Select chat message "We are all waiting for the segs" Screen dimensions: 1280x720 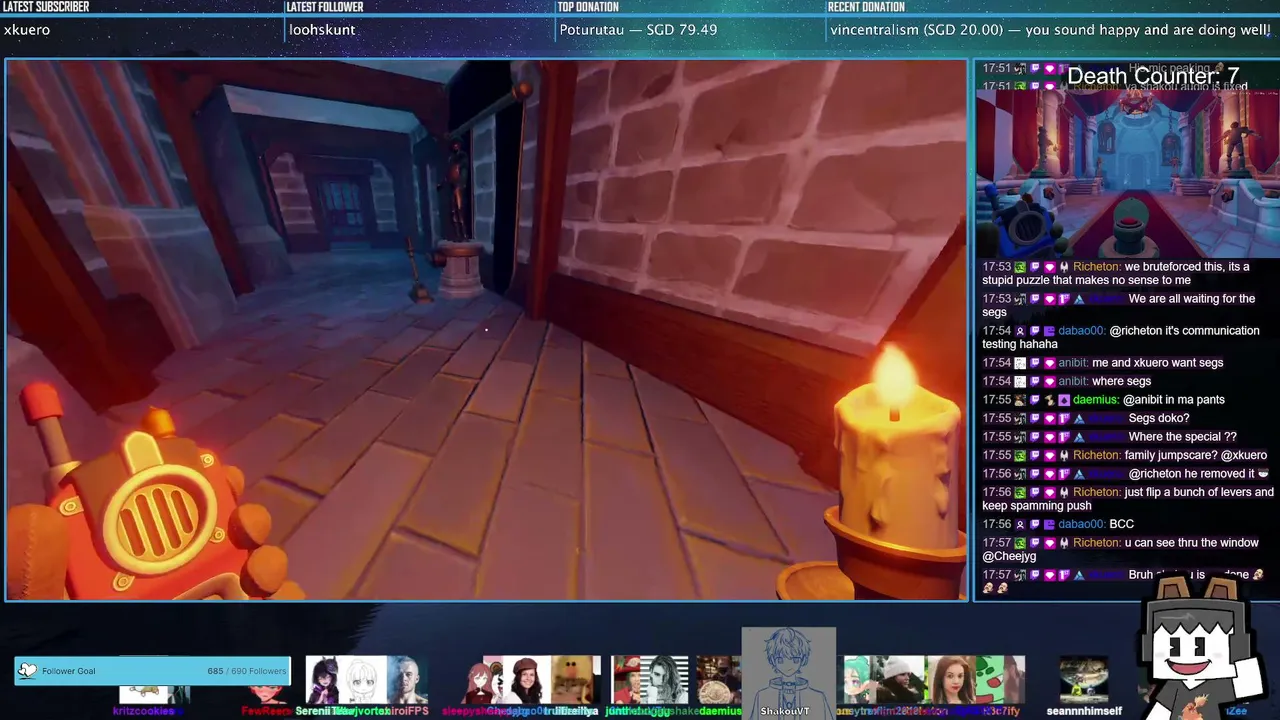coord(1127,306)
